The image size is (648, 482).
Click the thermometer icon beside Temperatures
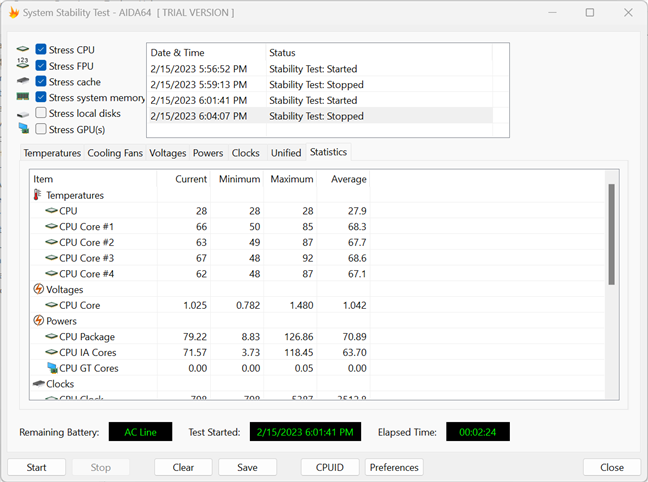(38, 196)
